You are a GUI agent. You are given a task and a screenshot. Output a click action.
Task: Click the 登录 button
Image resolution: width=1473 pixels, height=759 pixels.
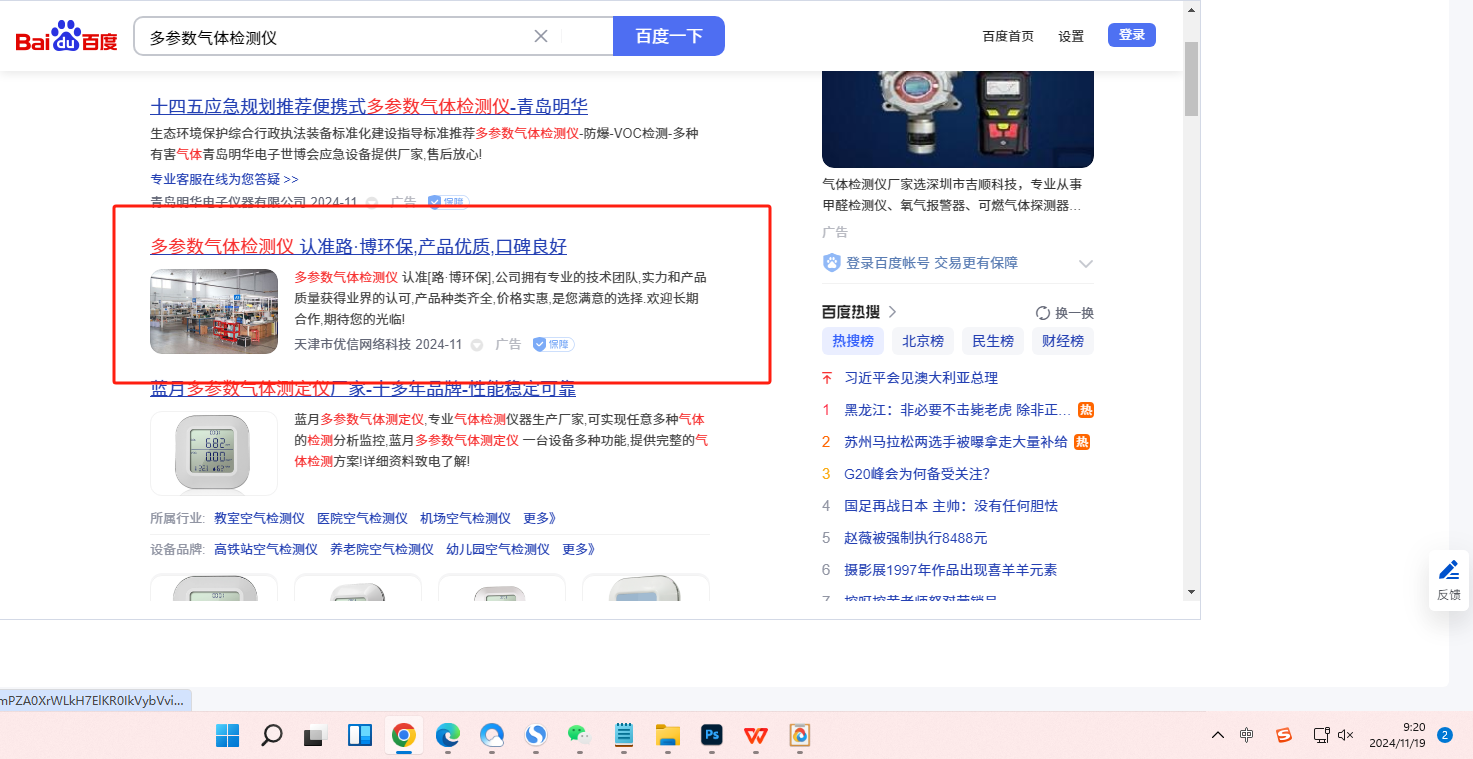pos(1132,35)
